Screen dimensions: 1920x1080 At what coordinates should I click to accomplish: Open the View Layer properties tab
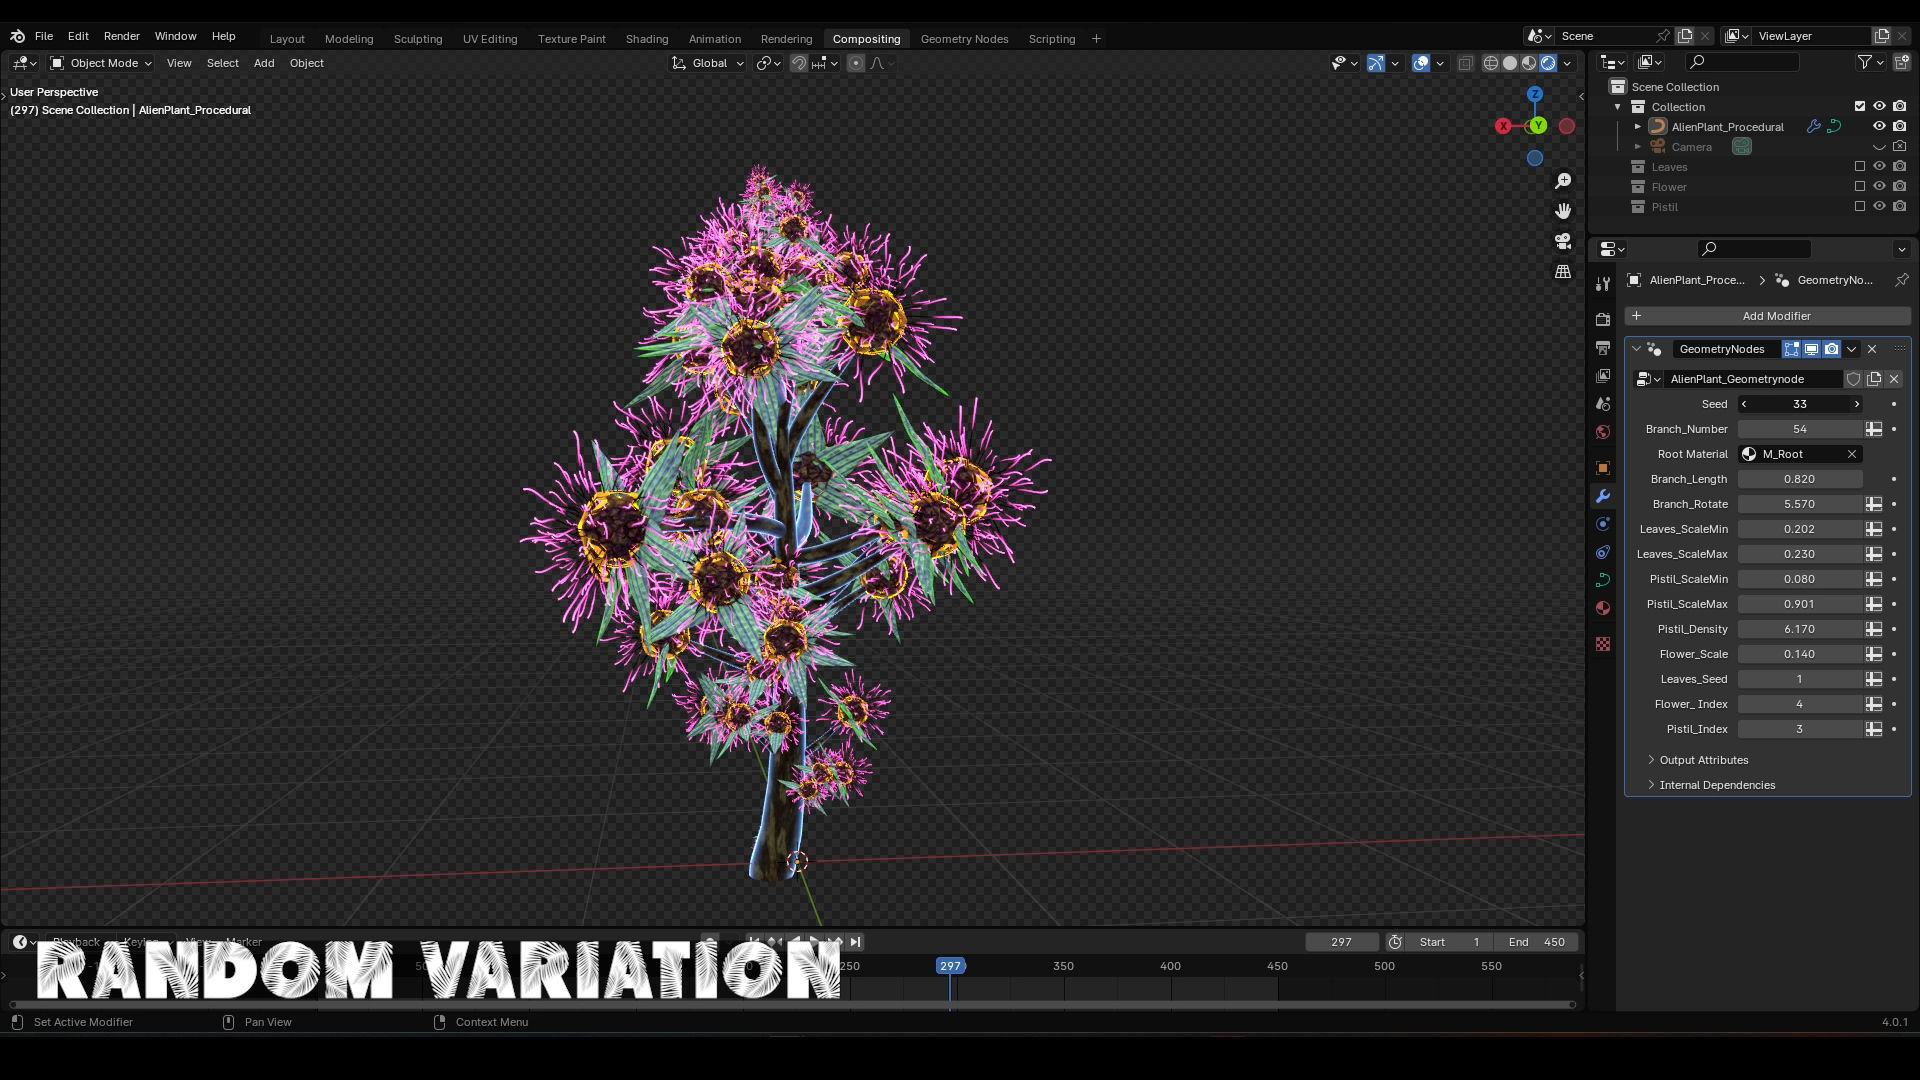1603,375
